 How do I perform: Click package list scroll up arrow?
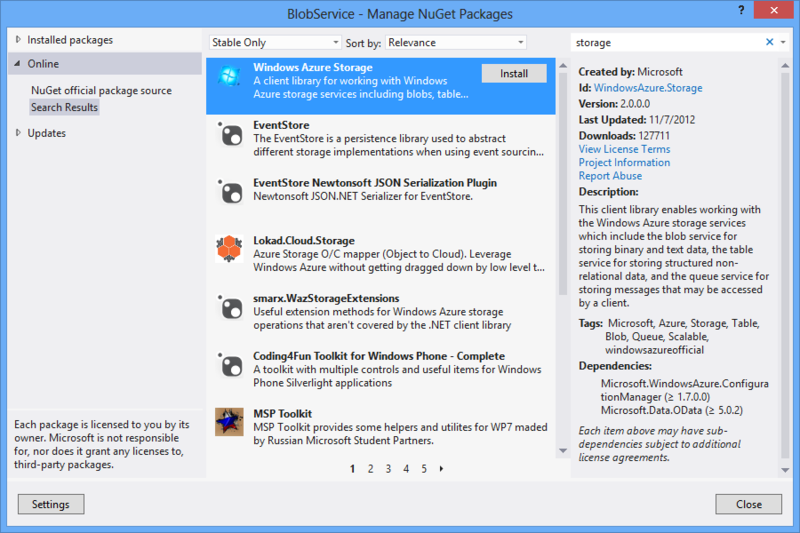(x=563, y=65)
